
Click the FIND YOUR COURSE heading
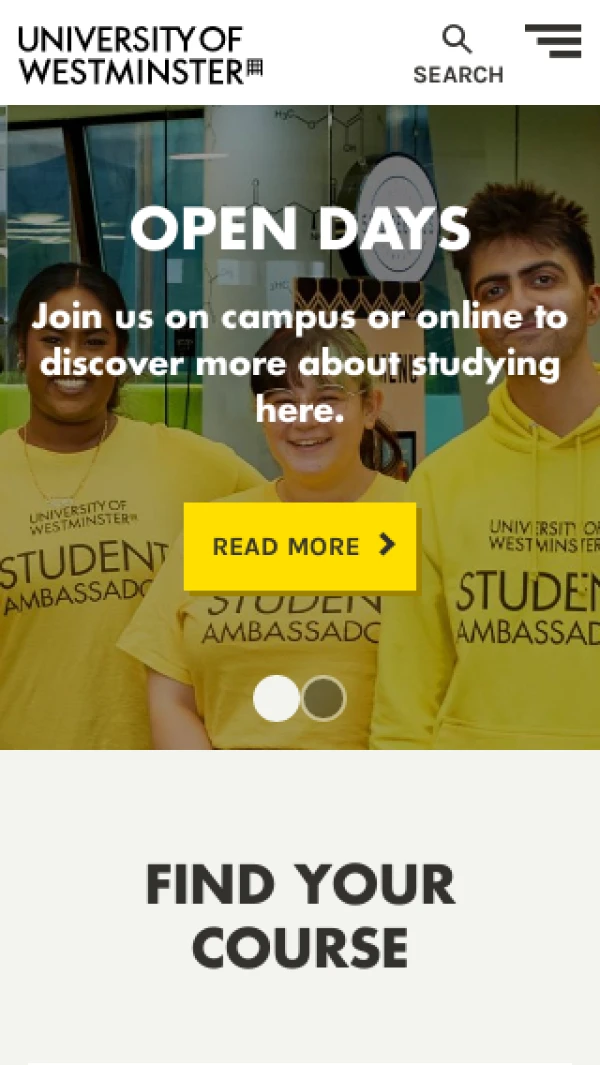tap(300, 916)
